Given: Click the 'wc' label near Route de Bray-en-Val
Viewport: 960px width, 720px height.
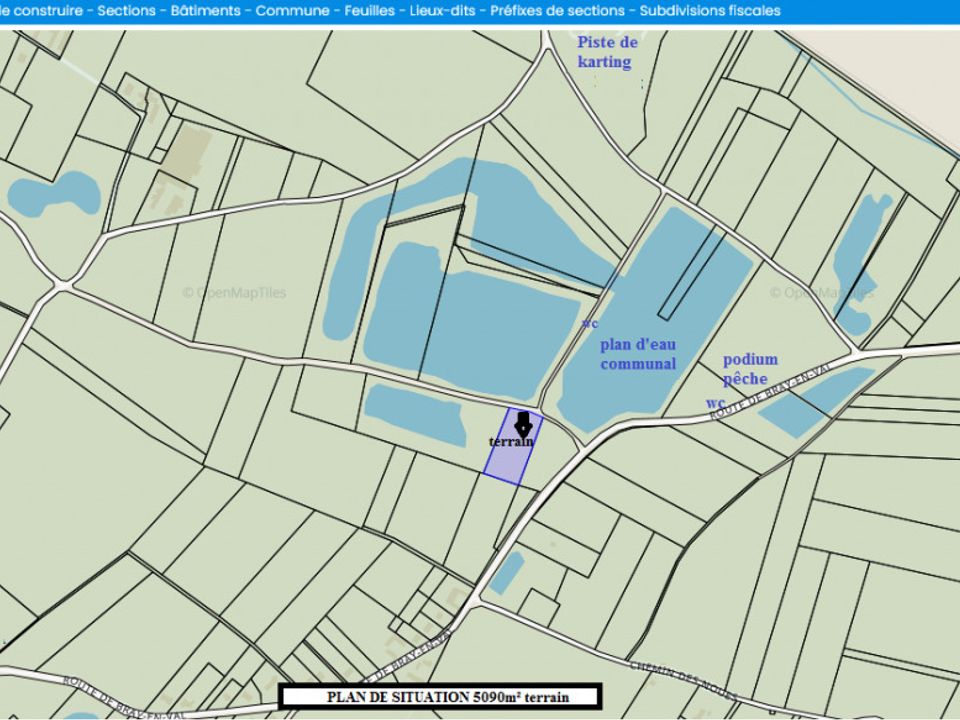Looking at the screenshot, I should tap(716, 403).
